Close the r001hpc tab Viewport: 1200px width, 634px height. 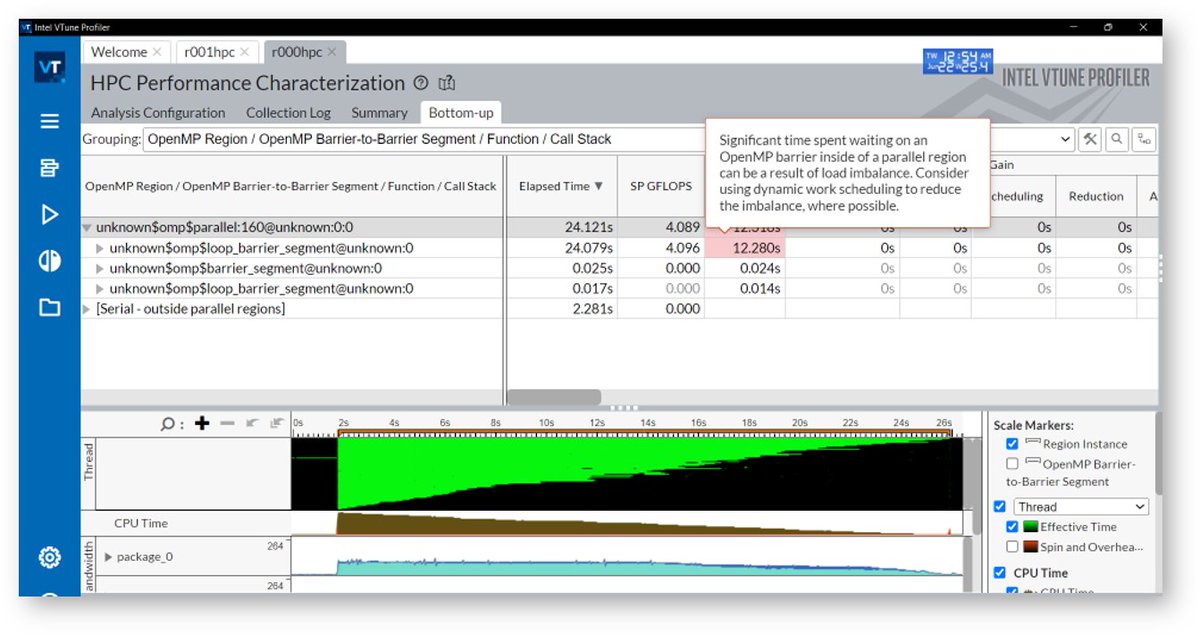click(244, 52)
